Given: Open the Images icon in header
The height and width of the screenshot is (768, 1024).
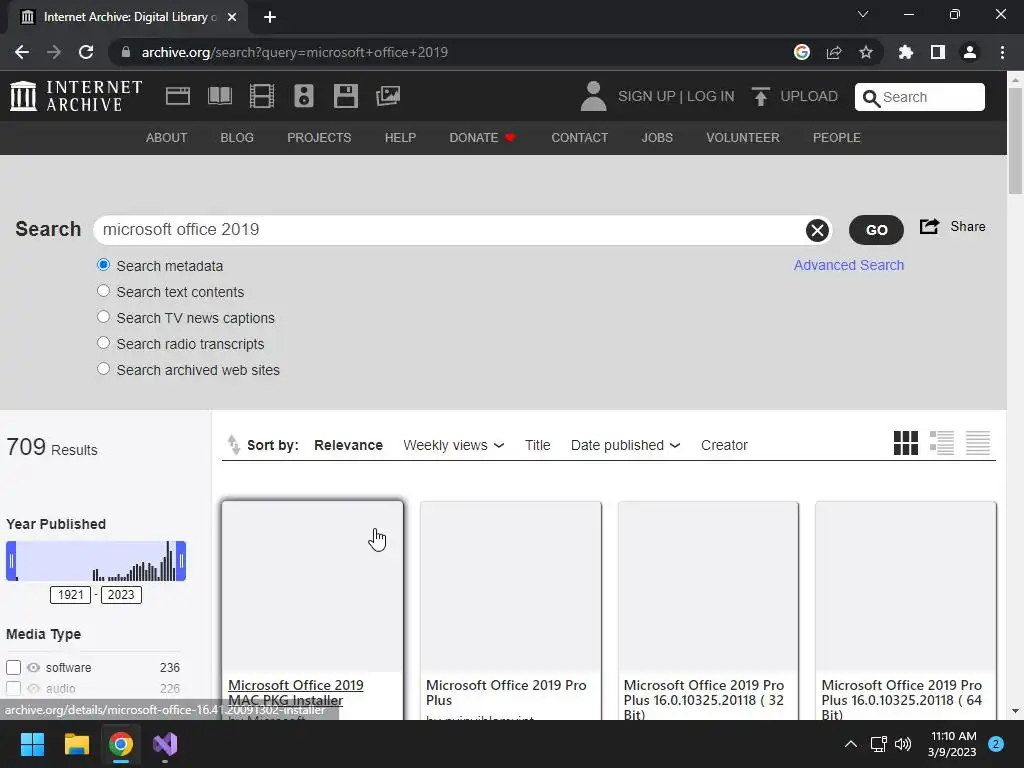Looking at the screenshot, I should point(388,96).
